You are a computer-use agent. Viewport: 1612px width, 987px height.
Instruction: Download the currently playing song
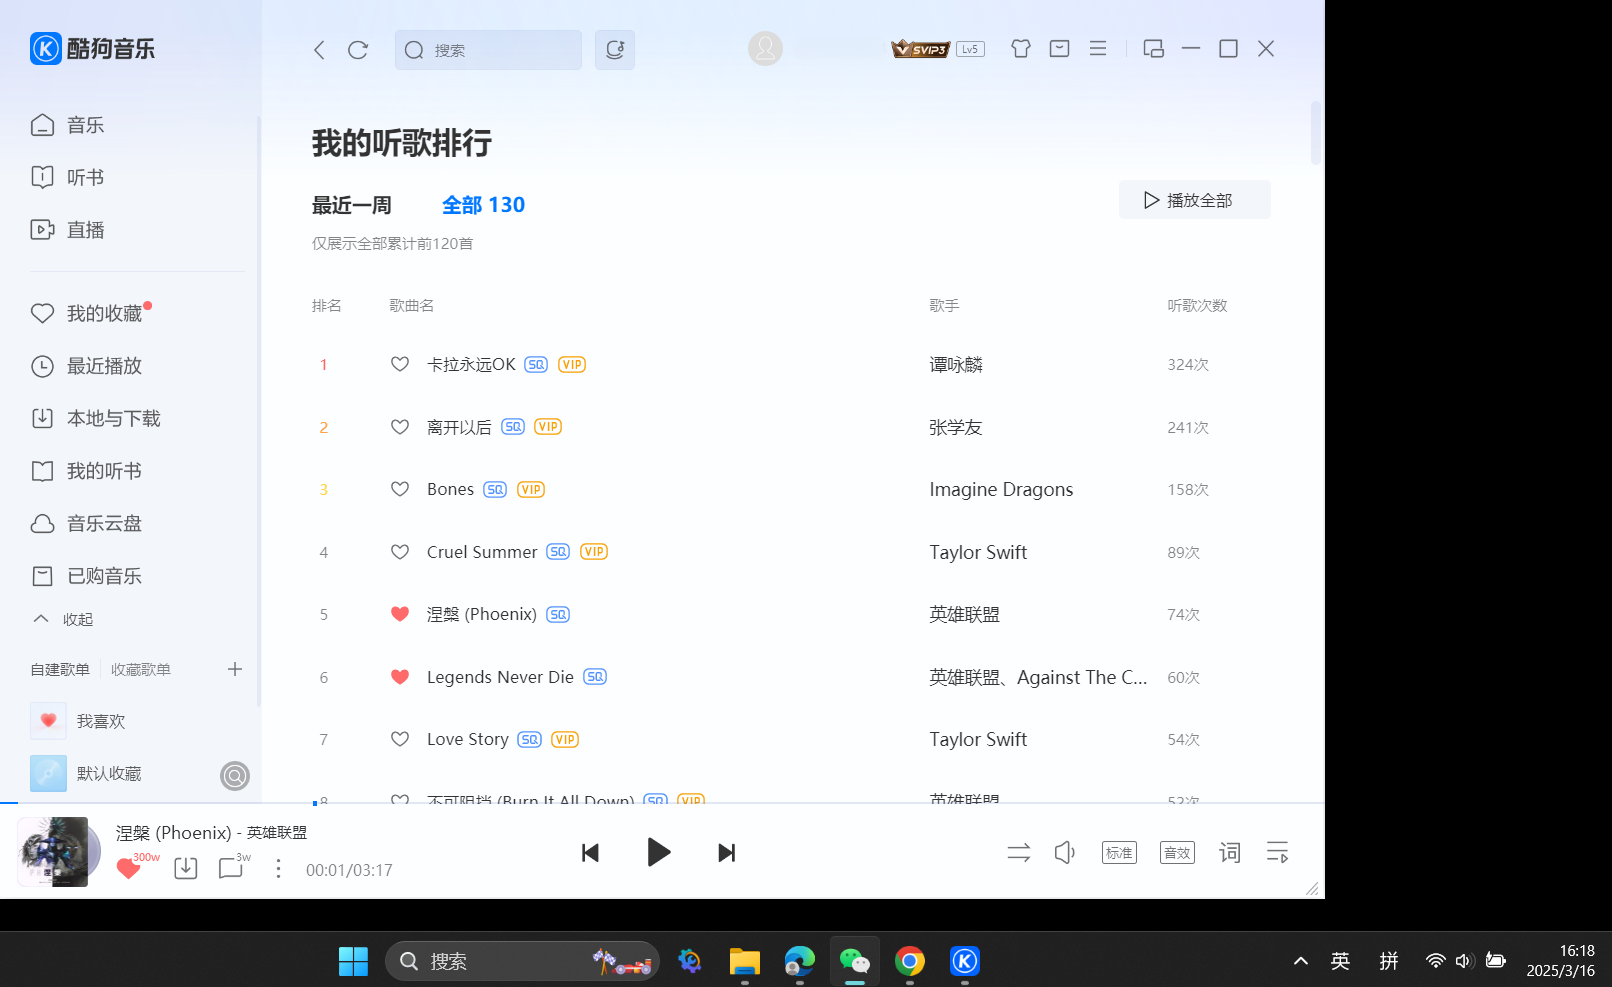point(185,868)
